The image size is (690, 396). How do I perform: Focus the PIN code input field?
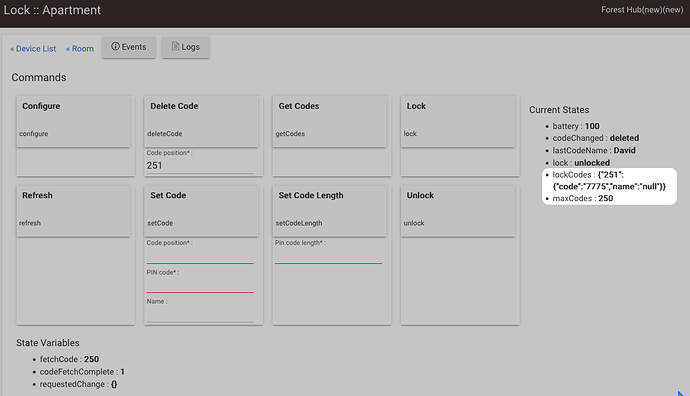pyautogui.click(x=200, y=285)
